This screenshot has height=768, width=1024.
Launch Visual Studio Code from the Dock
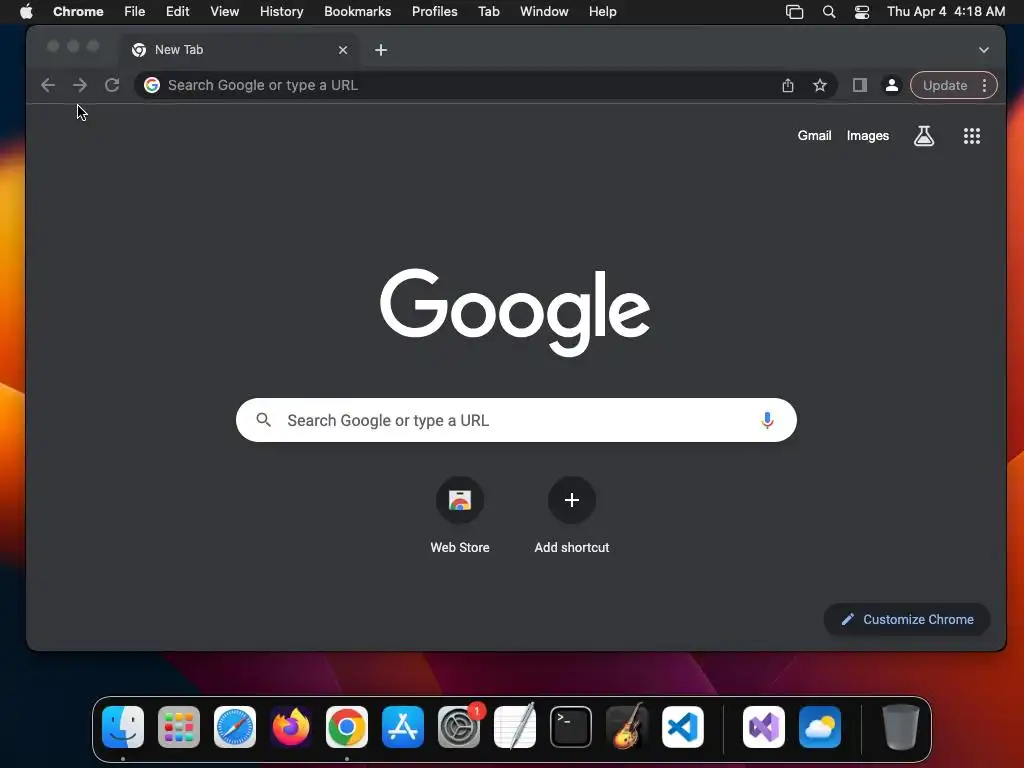[683, 727]
